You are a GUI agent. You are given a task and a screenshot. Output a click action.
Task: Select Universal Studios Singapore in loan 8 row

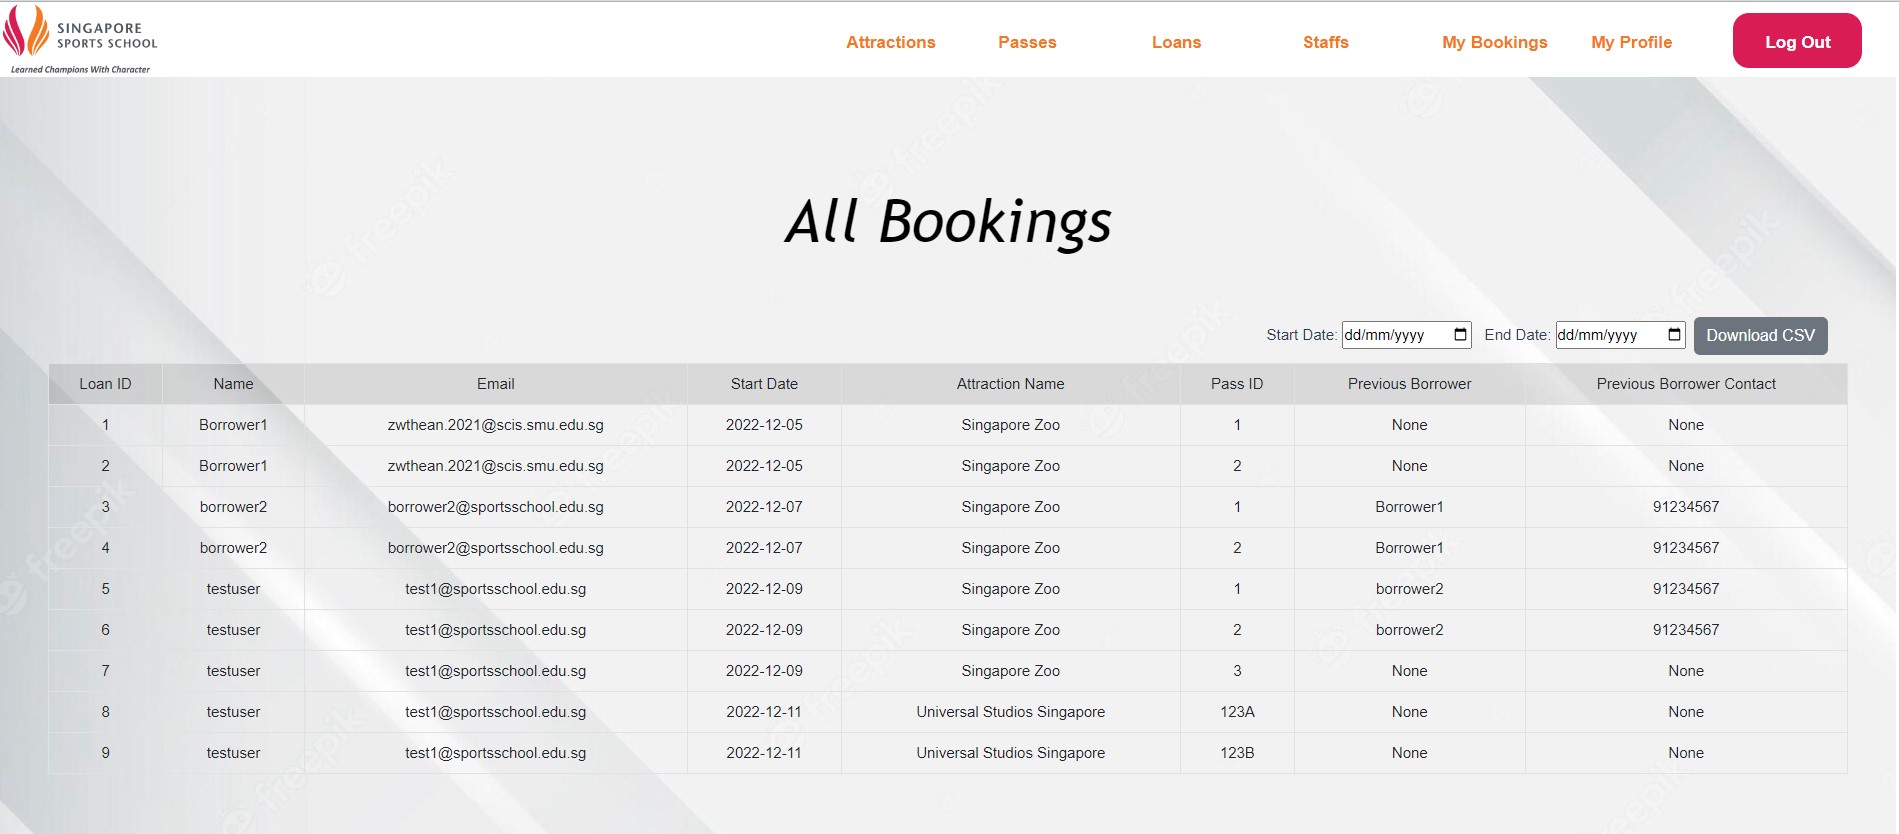point(1010,712)
